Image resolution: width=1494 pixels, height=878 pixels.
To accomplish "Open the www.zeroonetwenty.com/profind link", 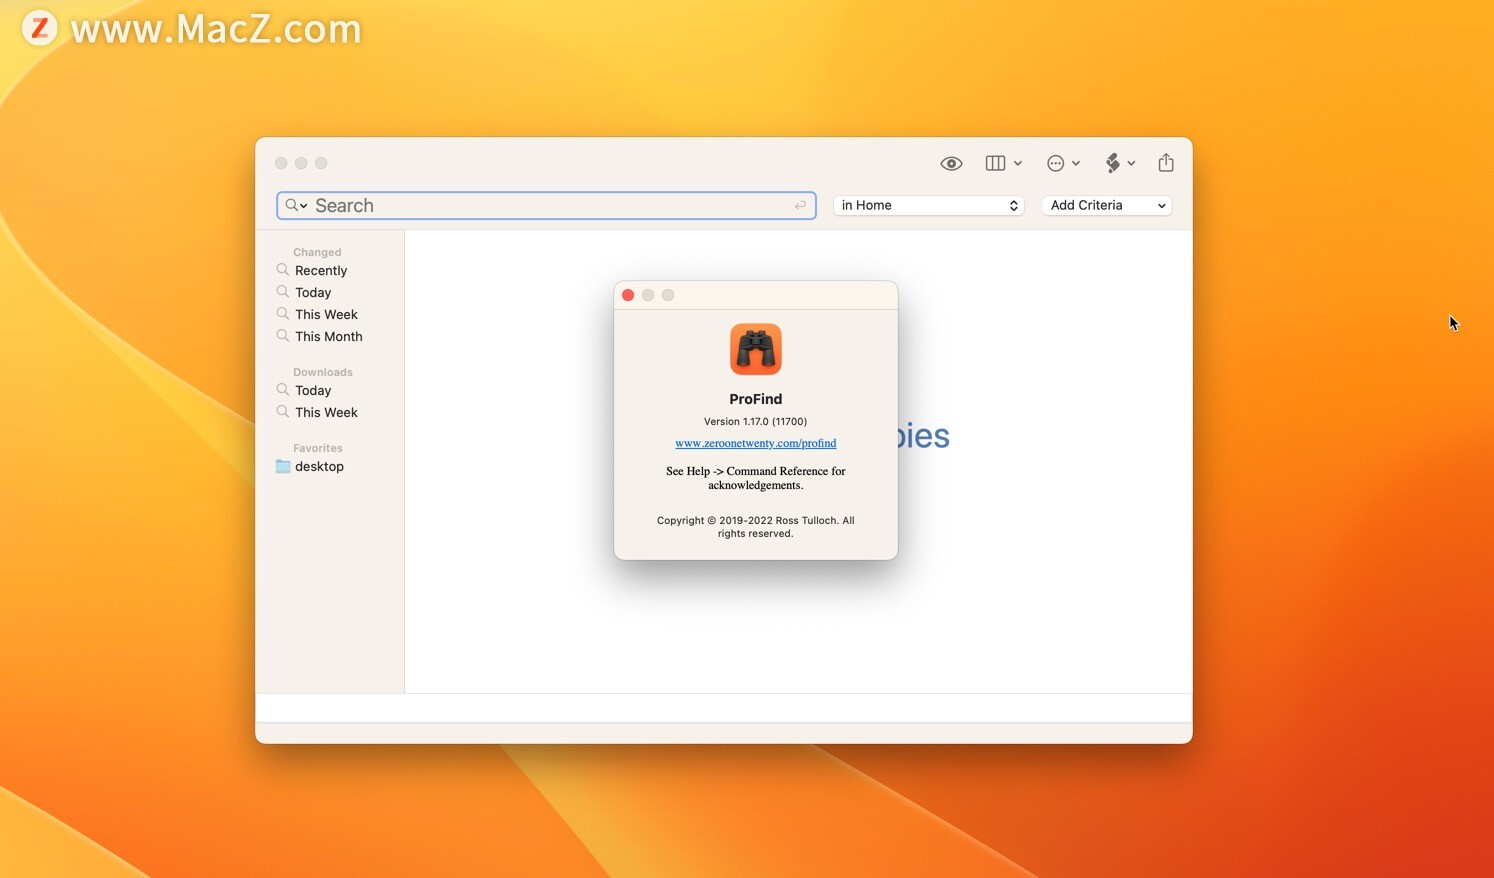I will (x=756, y=443).
